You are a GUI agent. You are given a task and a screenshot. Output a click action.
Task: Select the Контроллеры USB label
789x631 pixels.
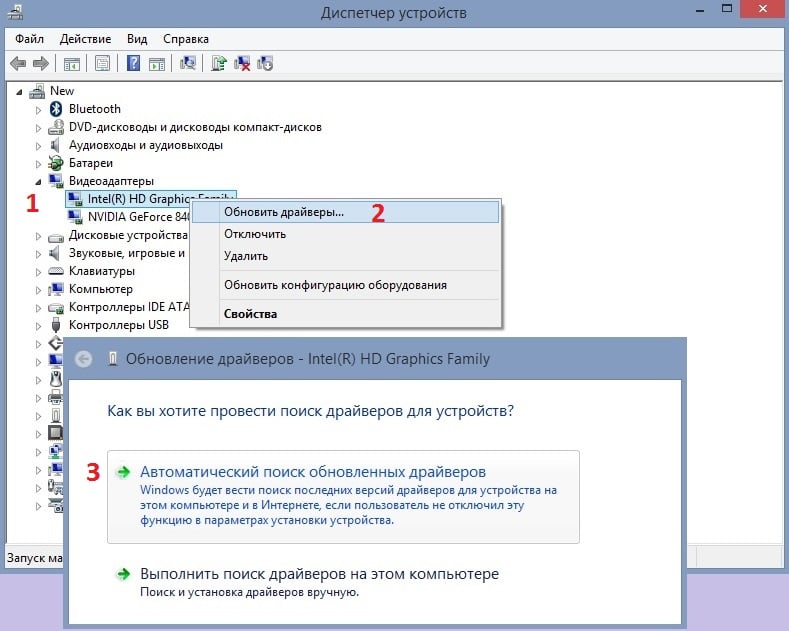[119, 325]
